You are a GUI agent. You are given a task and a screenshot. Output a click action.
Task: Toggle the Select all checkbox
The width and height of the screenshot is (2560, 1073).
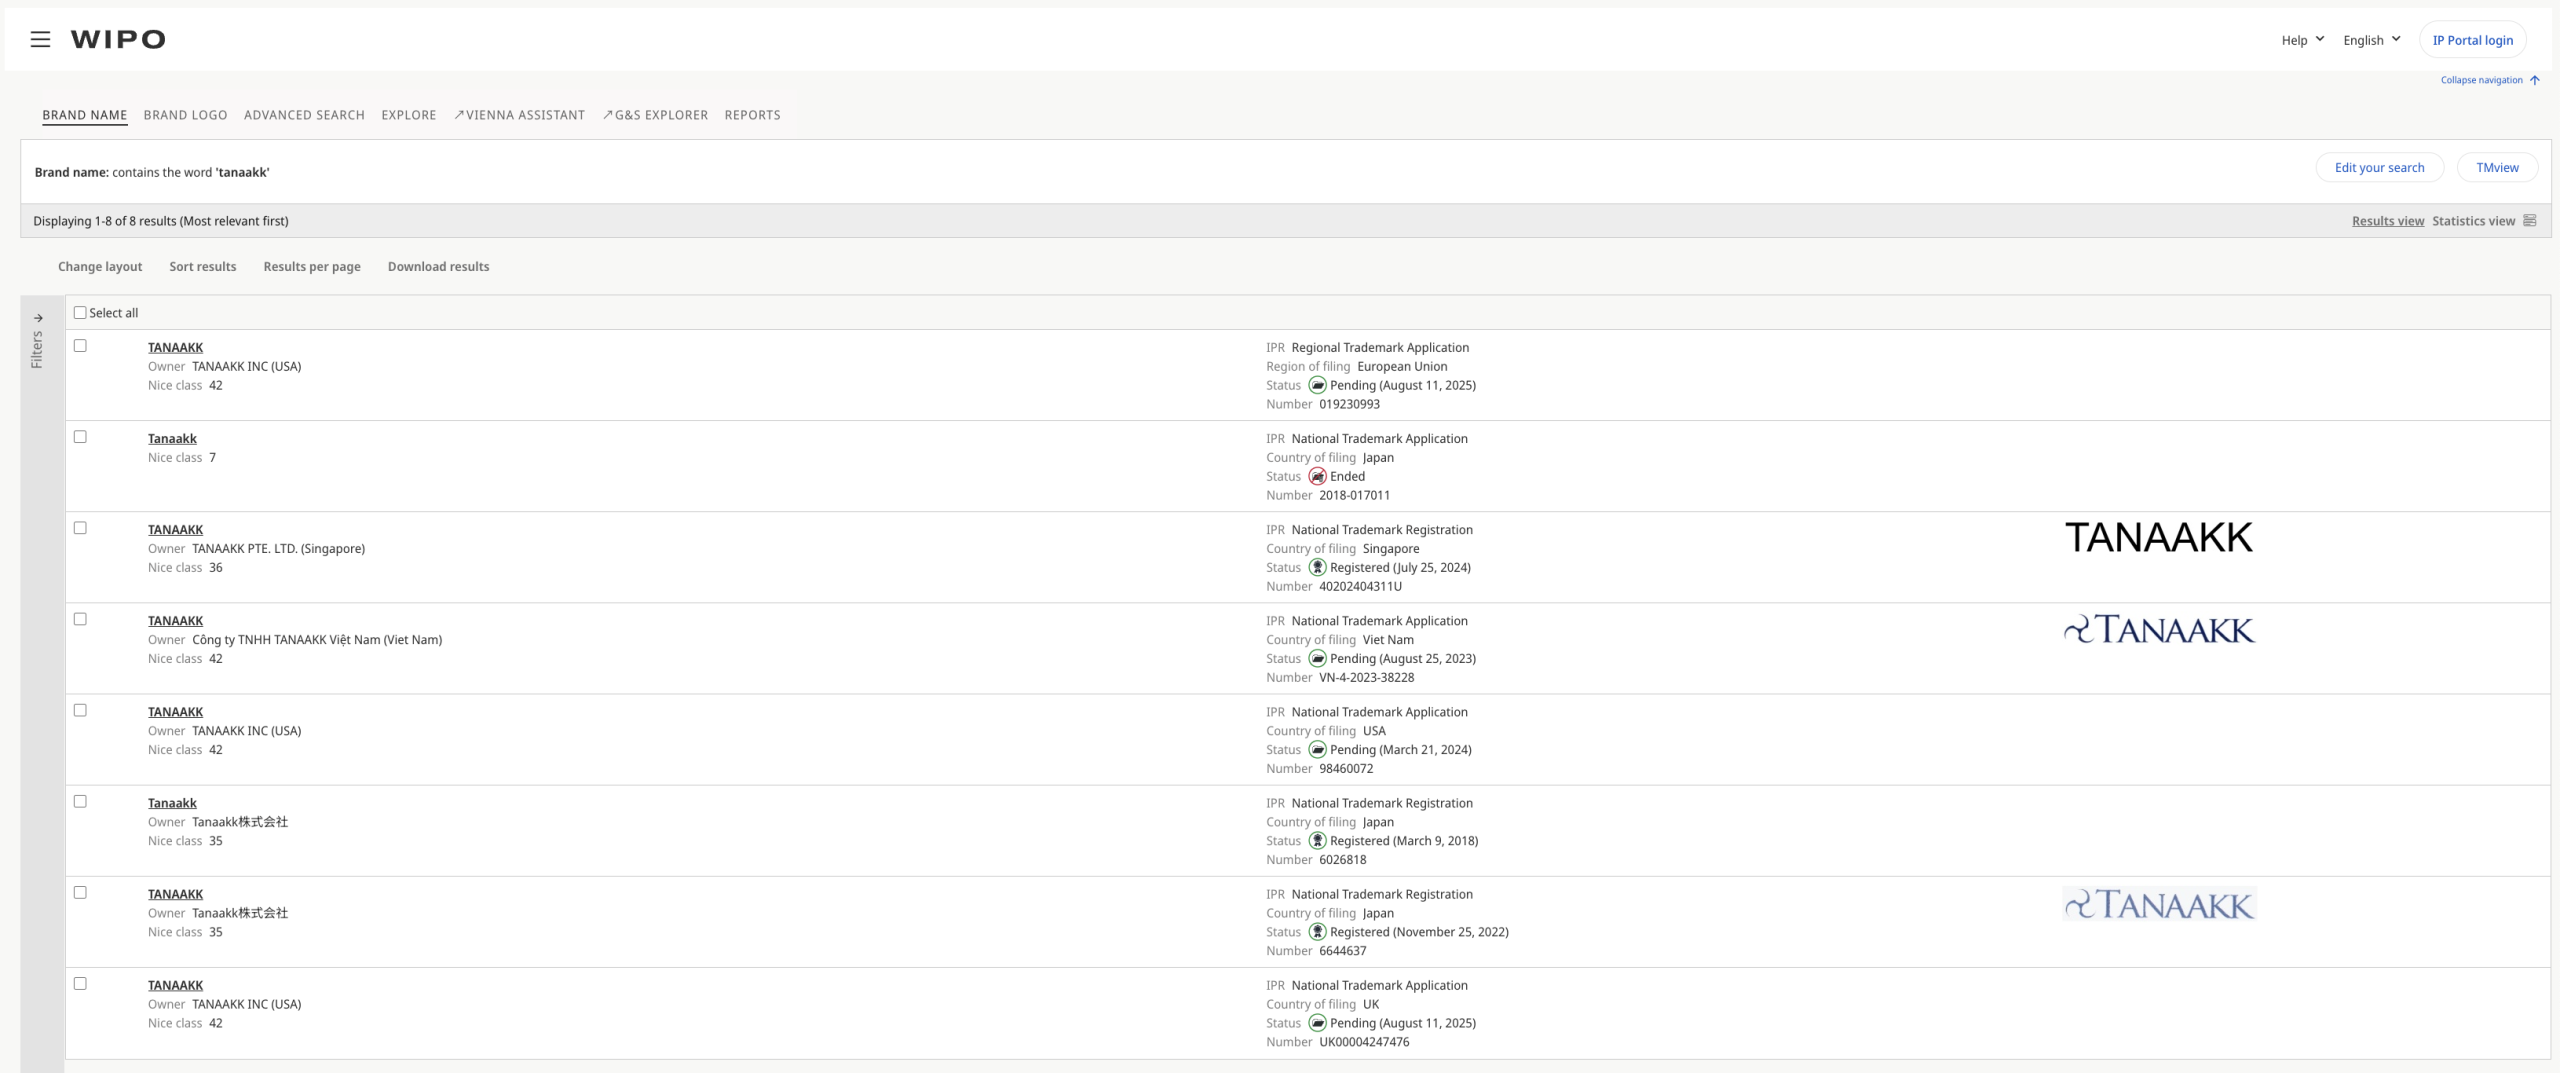80,312
